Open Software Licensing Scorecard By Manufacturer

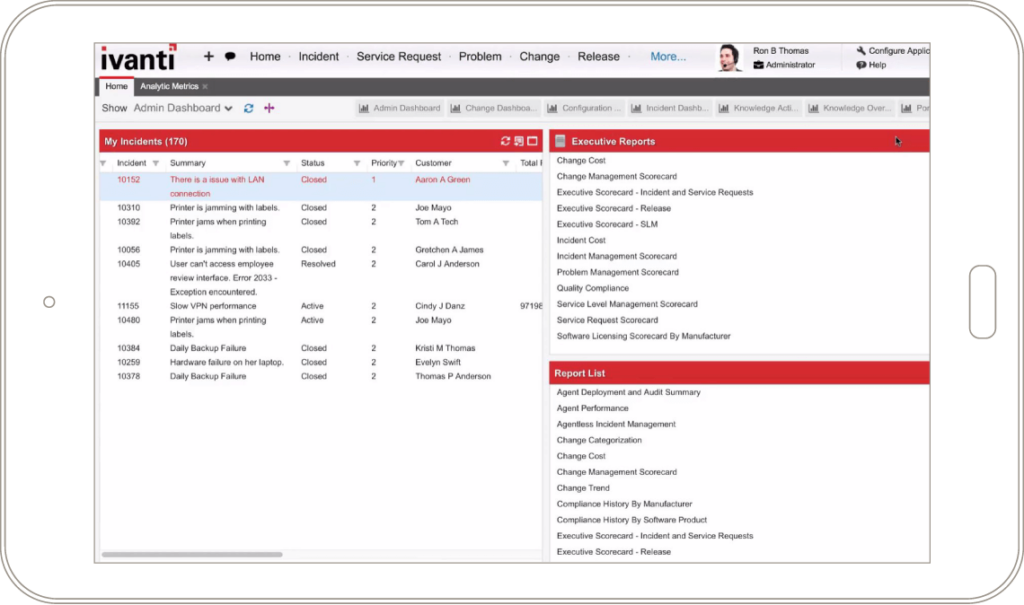(643, 336)
